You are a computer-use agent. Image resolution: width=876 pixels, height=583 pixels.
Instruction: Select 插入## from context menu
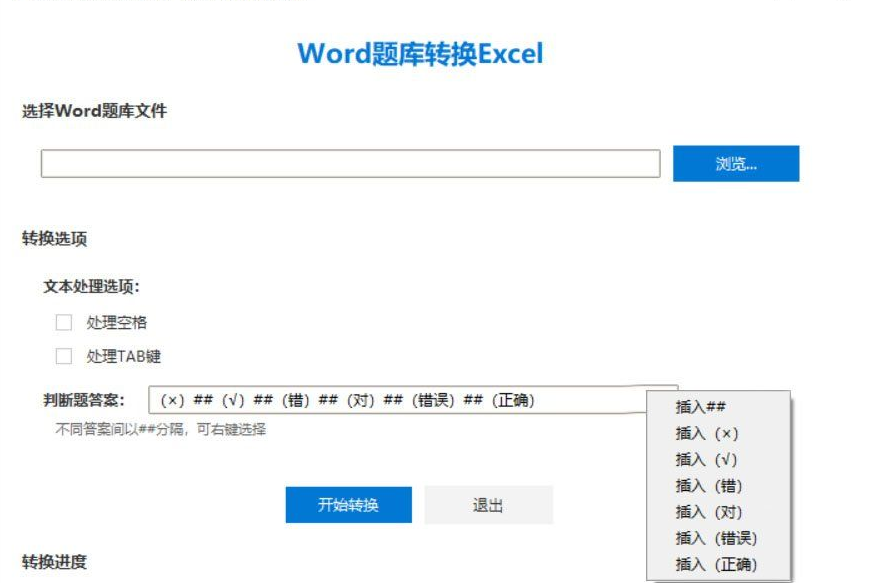point(718,407)
